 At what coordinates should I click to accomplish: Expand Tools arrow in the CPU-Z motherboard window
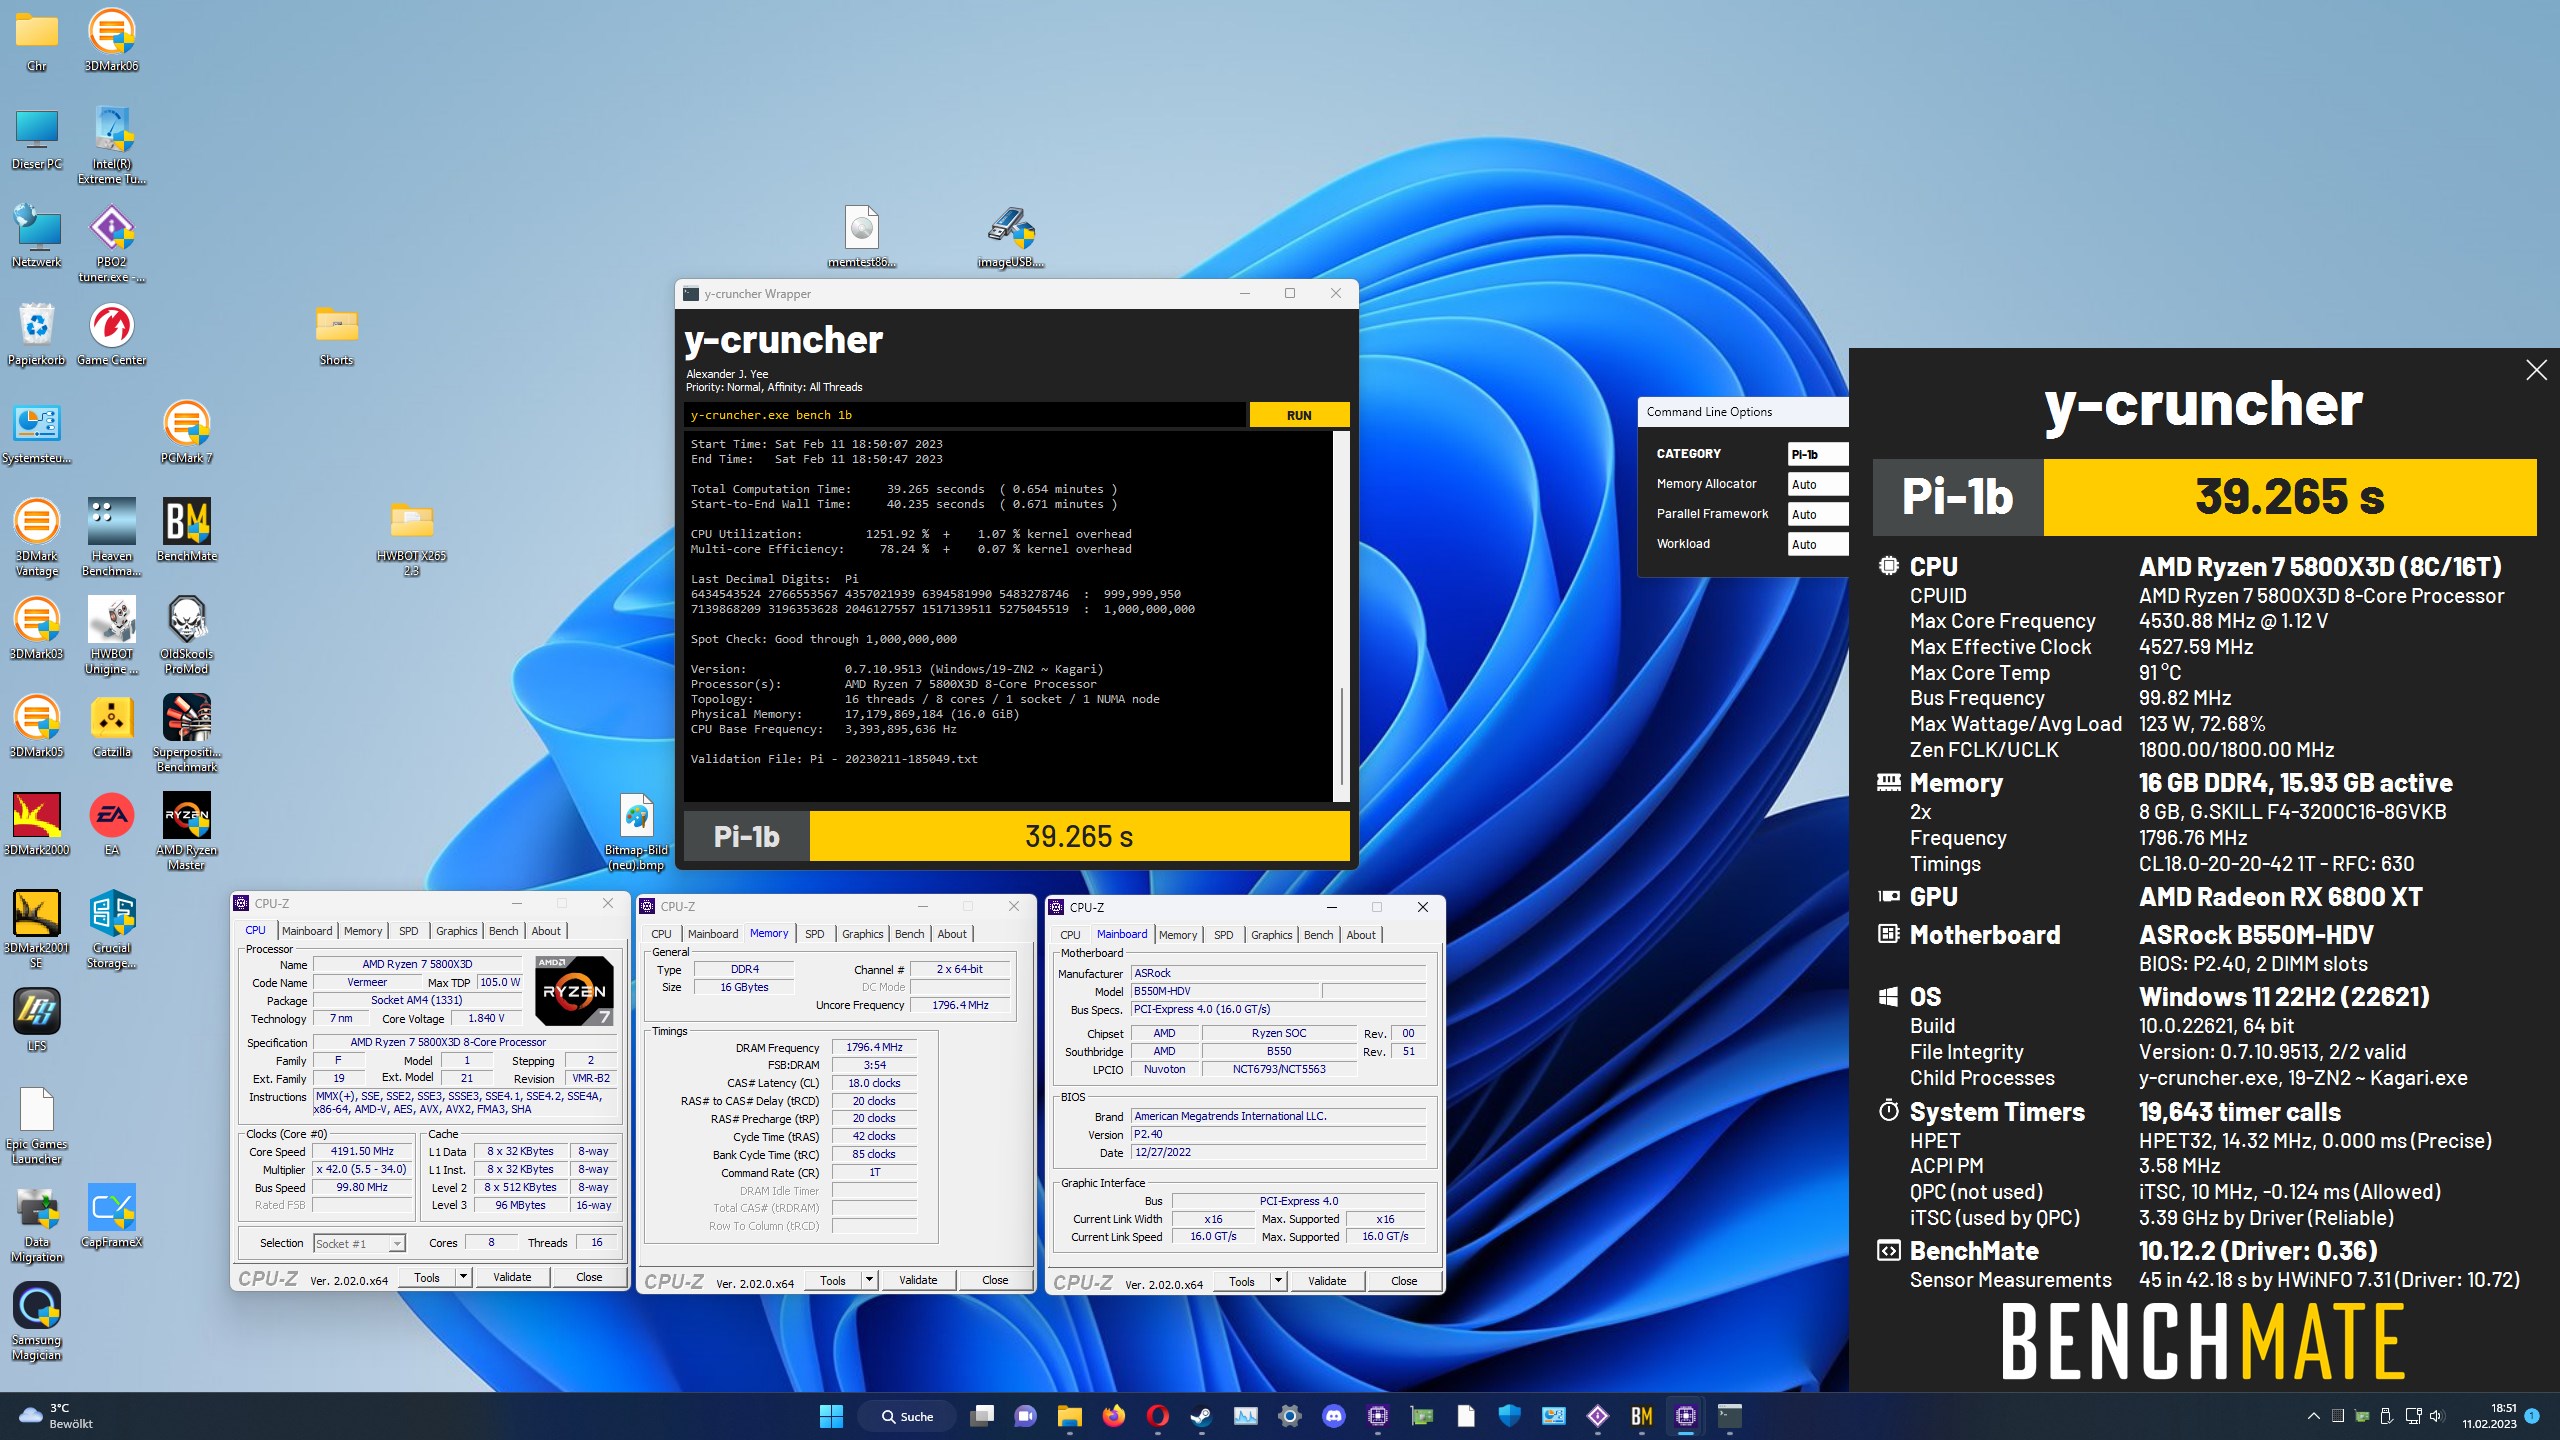pyautogui.click(x=1278, y=1281)
